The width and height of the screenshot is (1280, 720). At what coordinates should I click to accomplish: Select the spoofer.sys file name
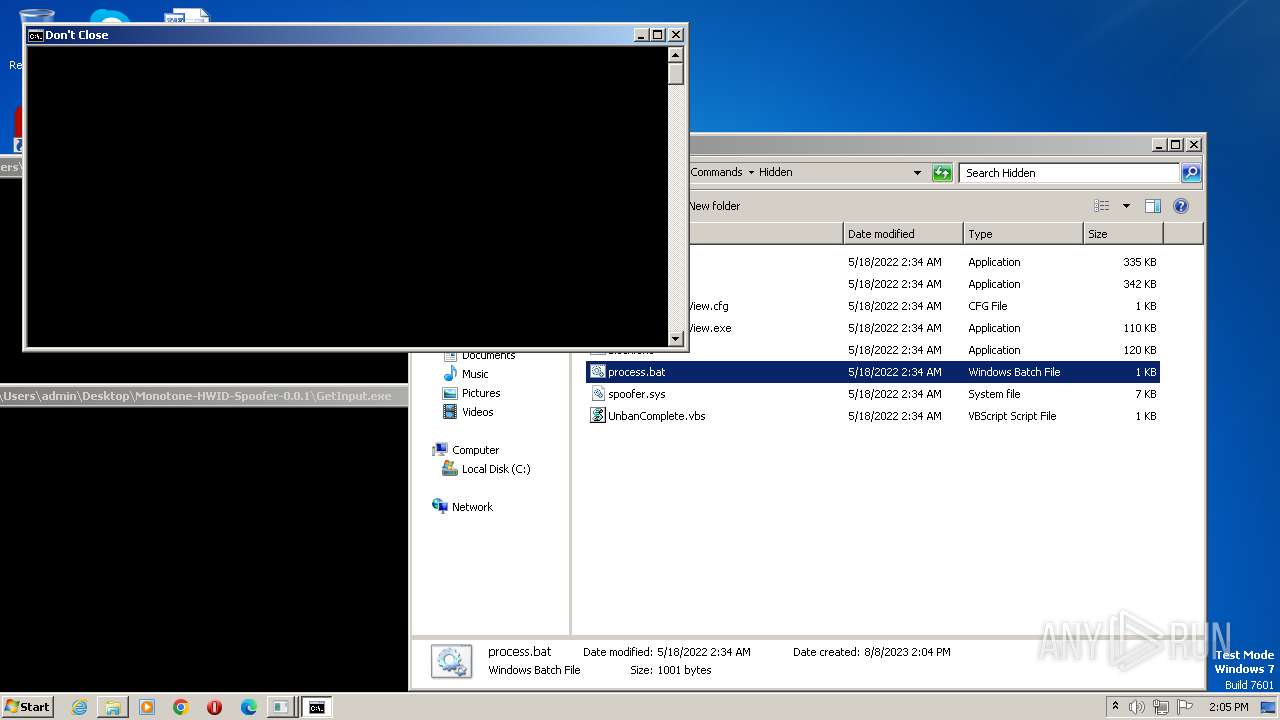tap(636, 394)
